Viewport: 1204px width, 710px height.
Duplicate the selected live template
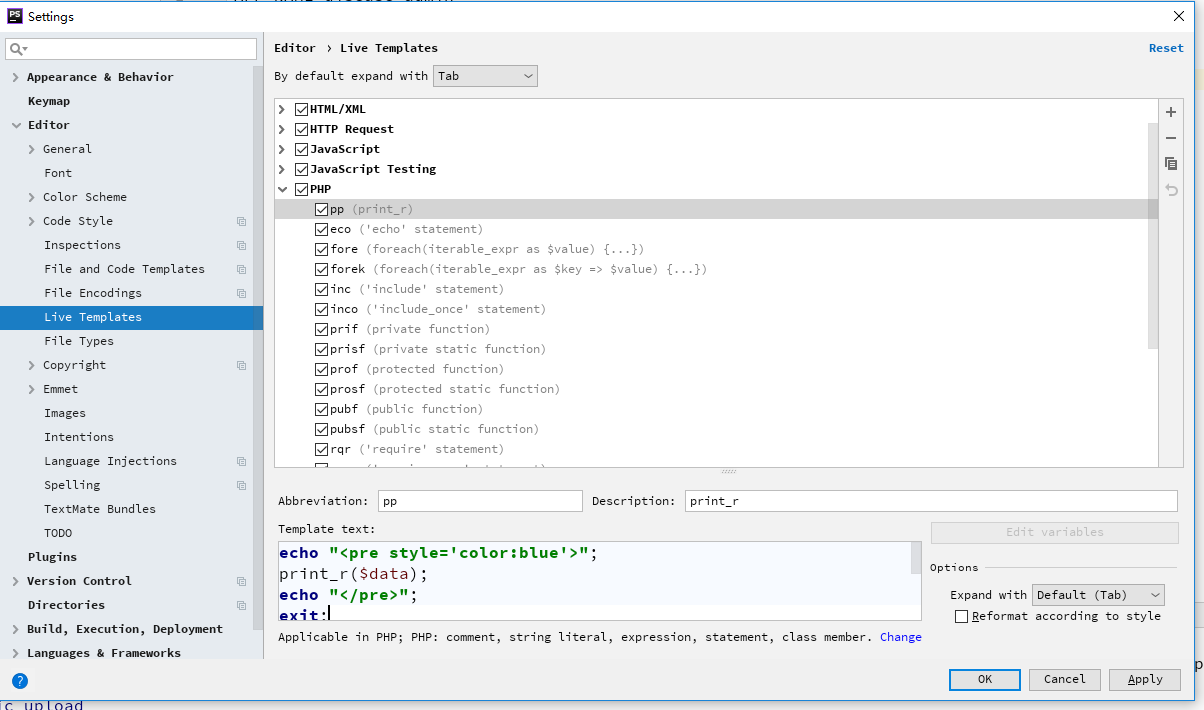1171,164
